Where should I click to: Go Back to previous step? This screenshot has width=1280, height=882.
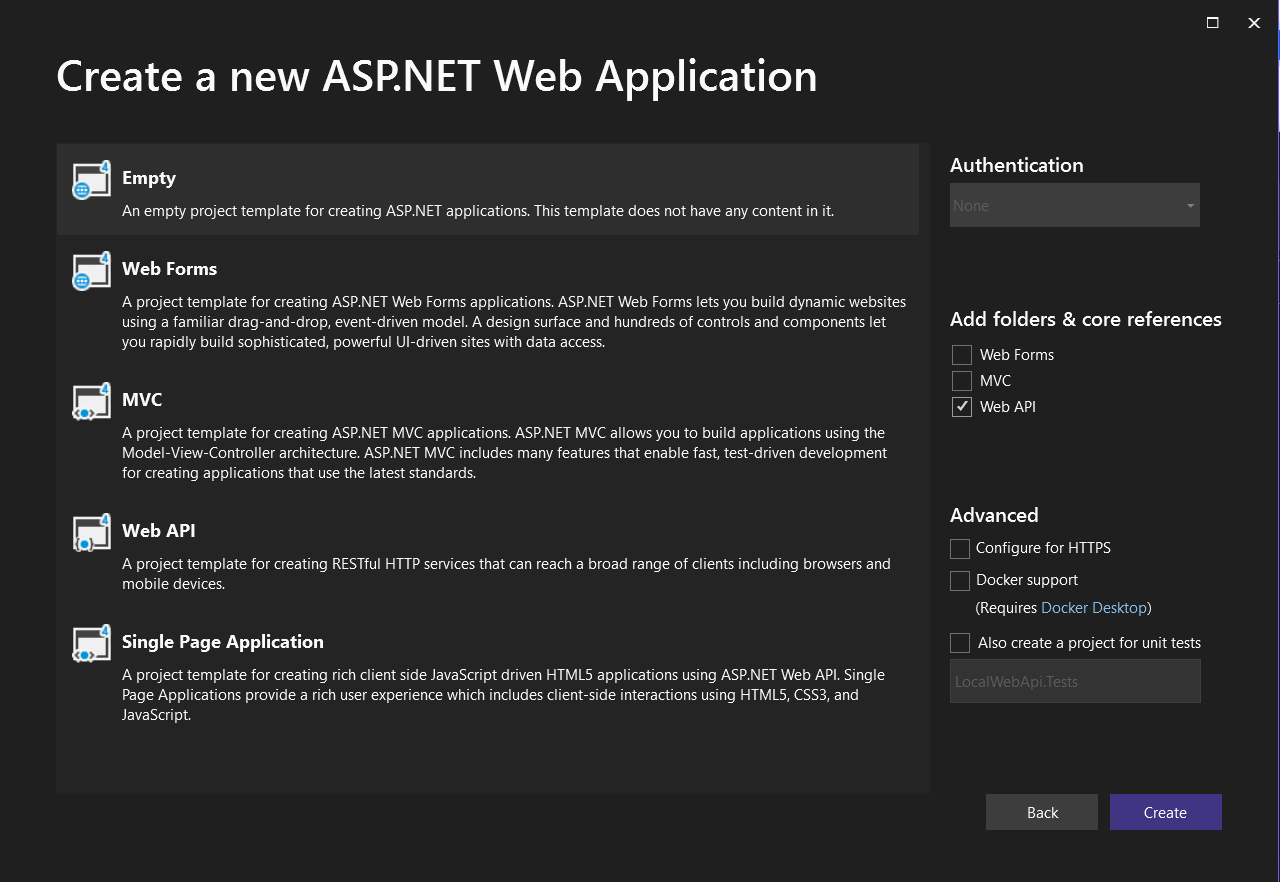click(1042, 812)
